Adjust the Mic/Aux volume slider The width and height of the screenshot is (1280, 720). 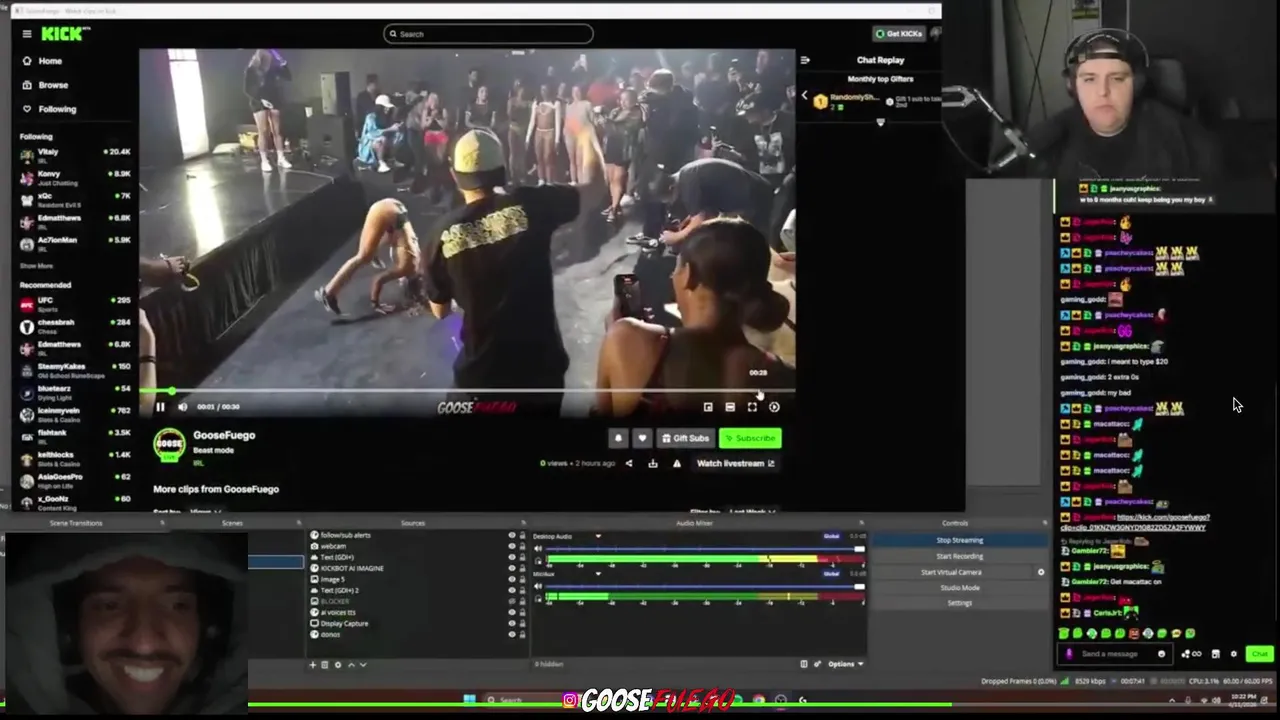point(704,587)
